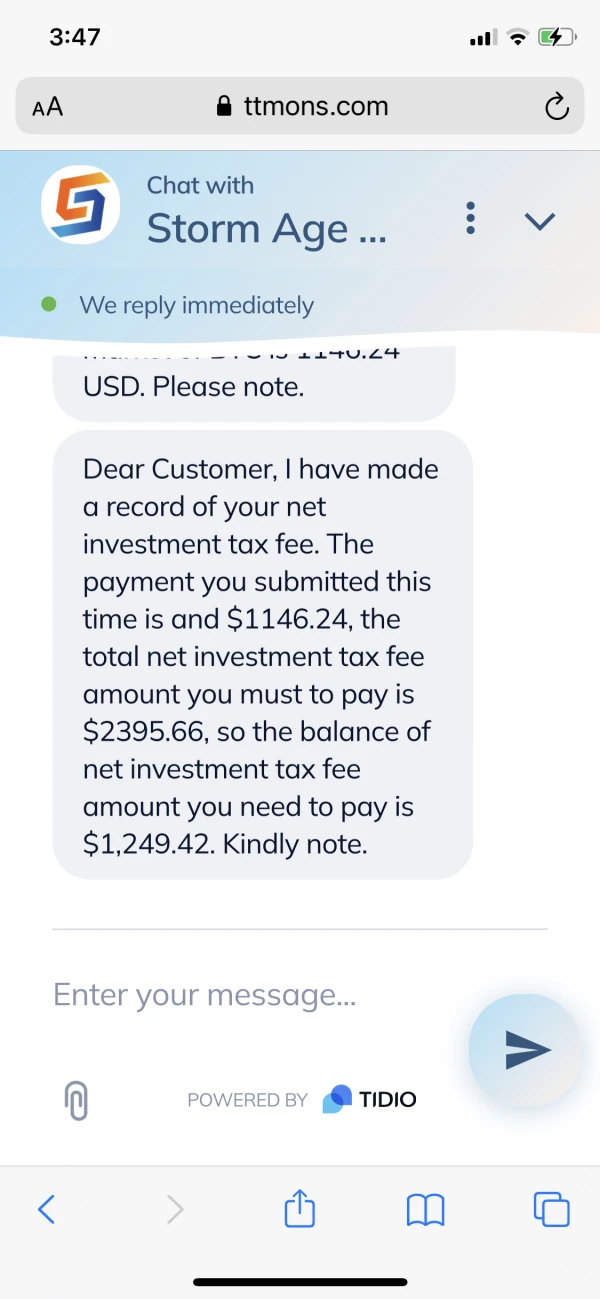The width and height of the screenshot is (600, 1299).
Task: Go back with the browser back arrow
Action: pos(46,1210)
